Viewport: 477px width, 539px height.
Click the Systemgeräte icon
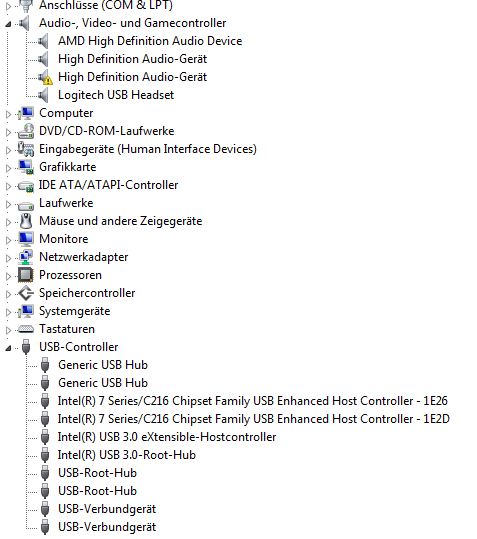coord(26,311)
